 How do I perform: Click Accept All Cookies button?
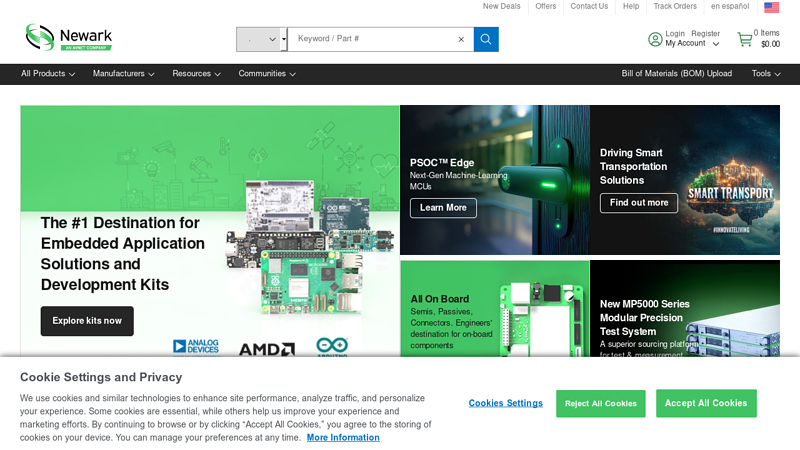click(706, 403)
